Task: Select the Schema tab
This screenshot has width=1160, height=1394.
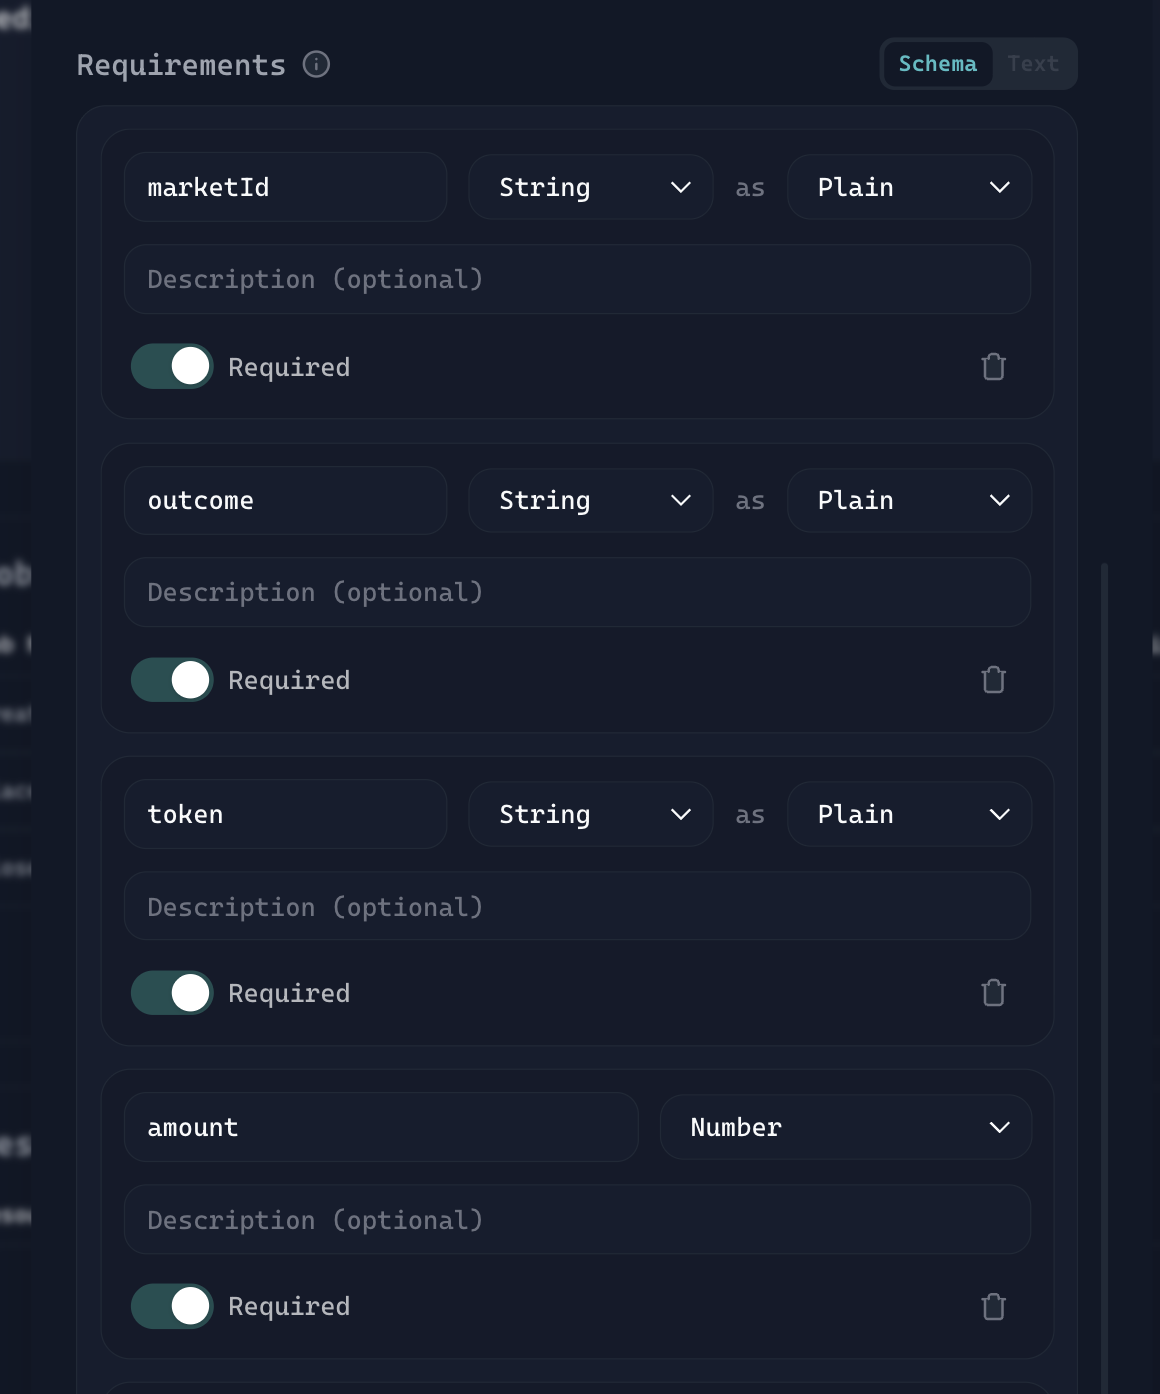Action: click(937, 64)
